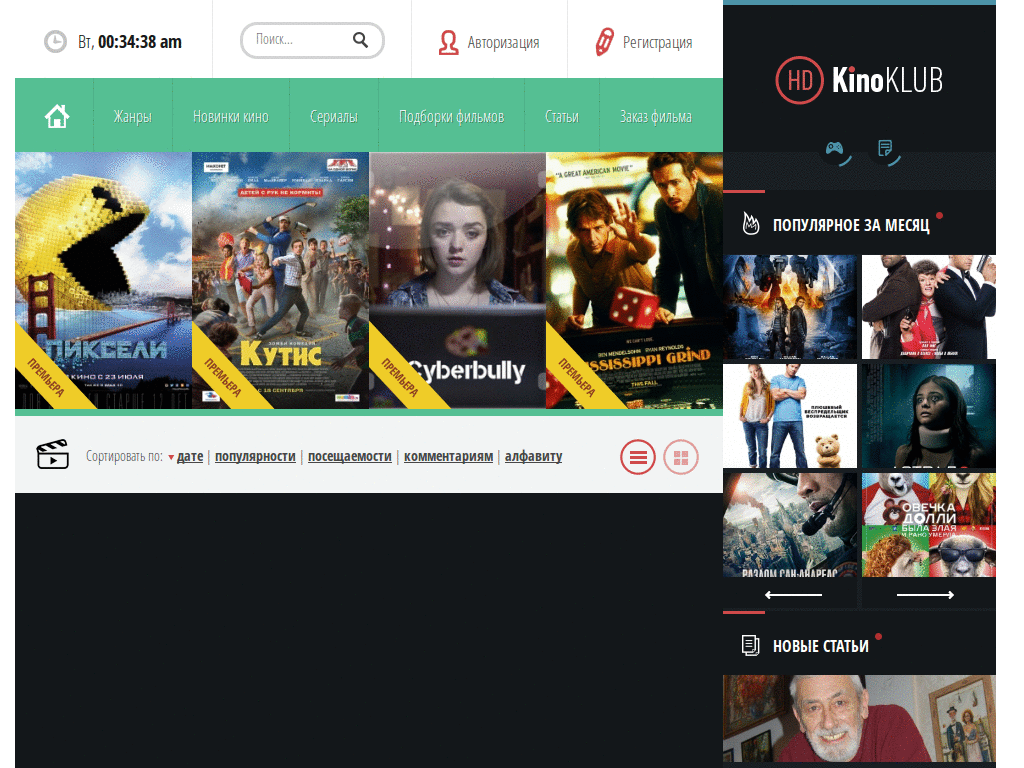Image resolution: width=1024 pixels, height=768 pixels.
Task: Sort by посещаемости
Action: pyautogui.click(x=349, y=456)
